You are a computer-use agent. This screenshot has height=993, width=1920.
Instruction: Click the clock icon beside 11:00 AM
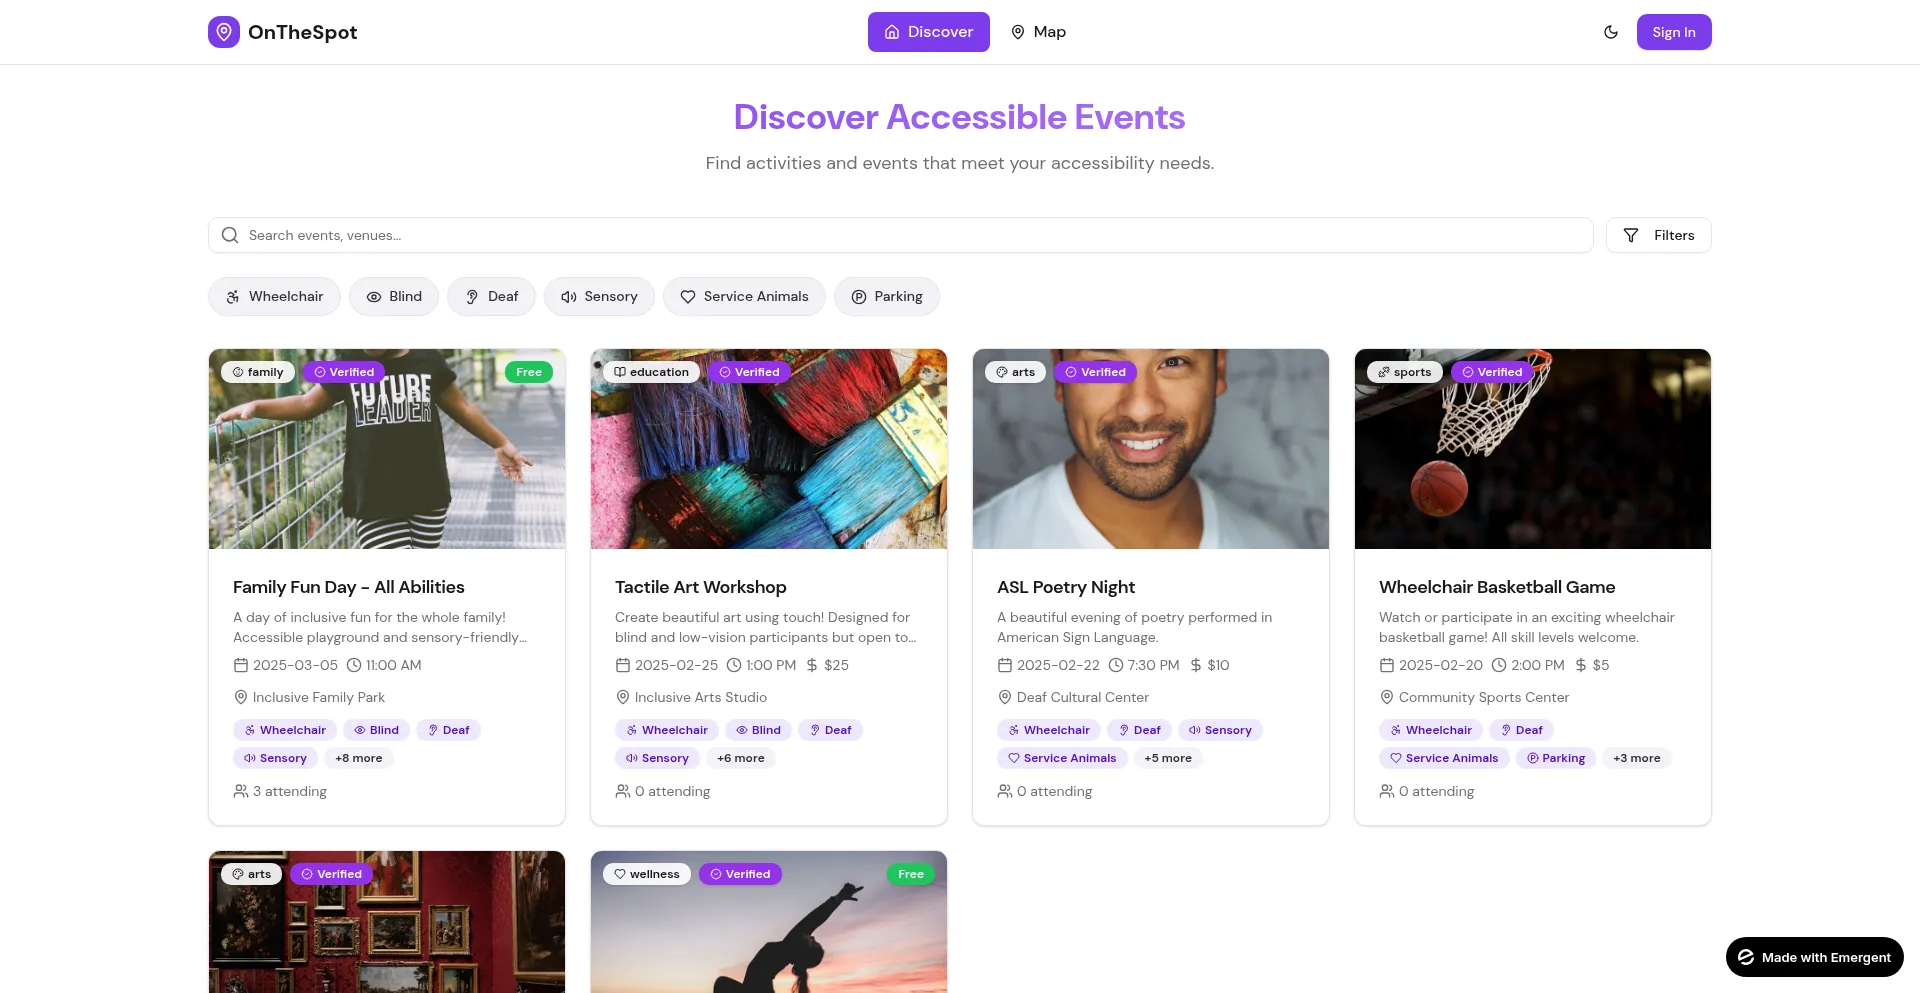tap(354, 665)
